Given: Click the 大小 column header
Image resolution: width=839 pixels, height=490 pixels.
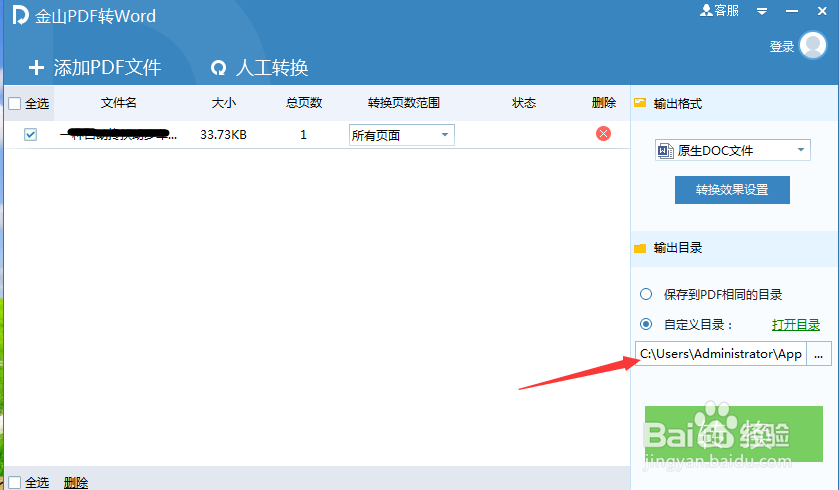Looking at the screenshot, I should click(x=224, y=103).
